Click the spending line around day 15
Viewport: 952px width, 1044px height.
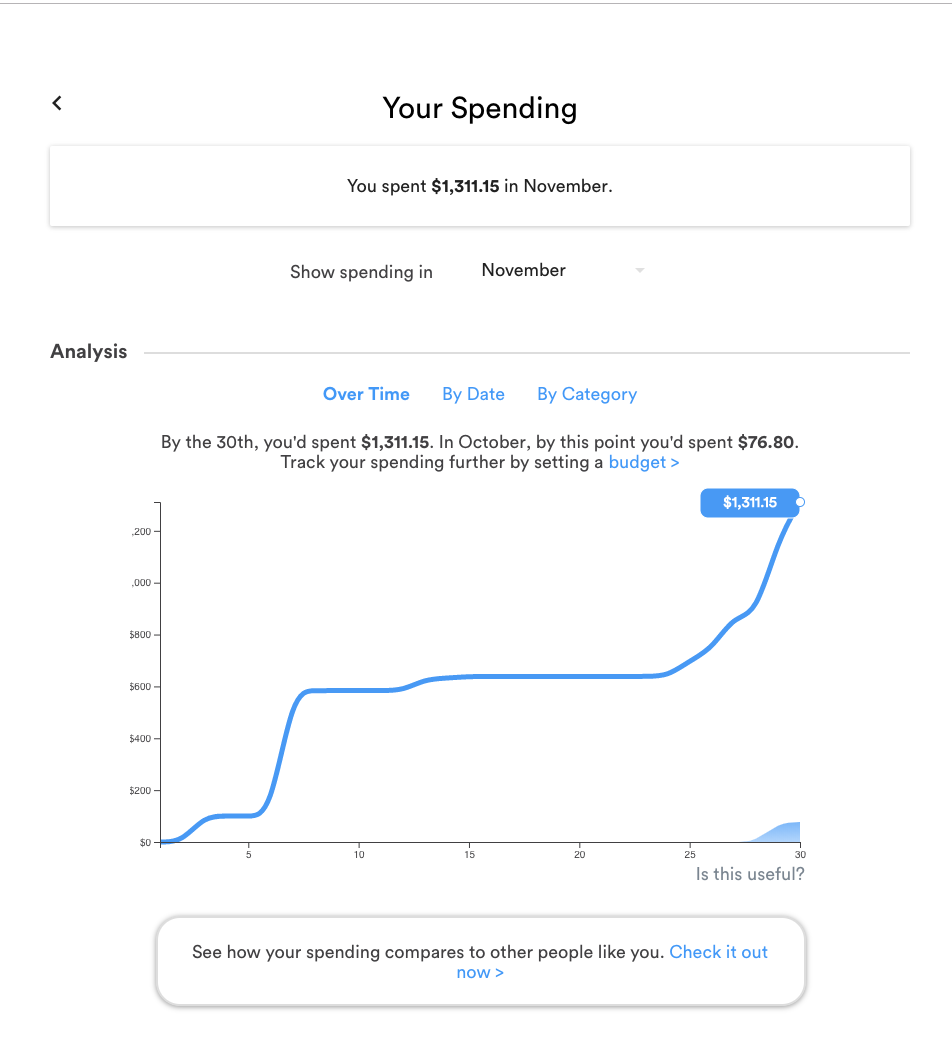pos(469,678)
